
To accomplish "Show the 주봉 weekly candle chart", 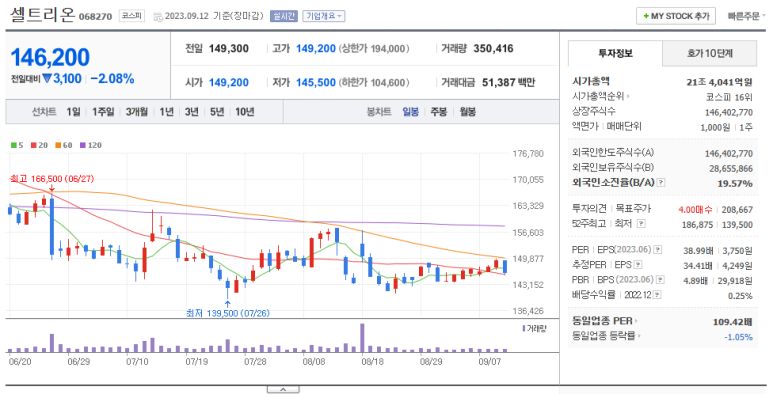I will coord(439,112).
